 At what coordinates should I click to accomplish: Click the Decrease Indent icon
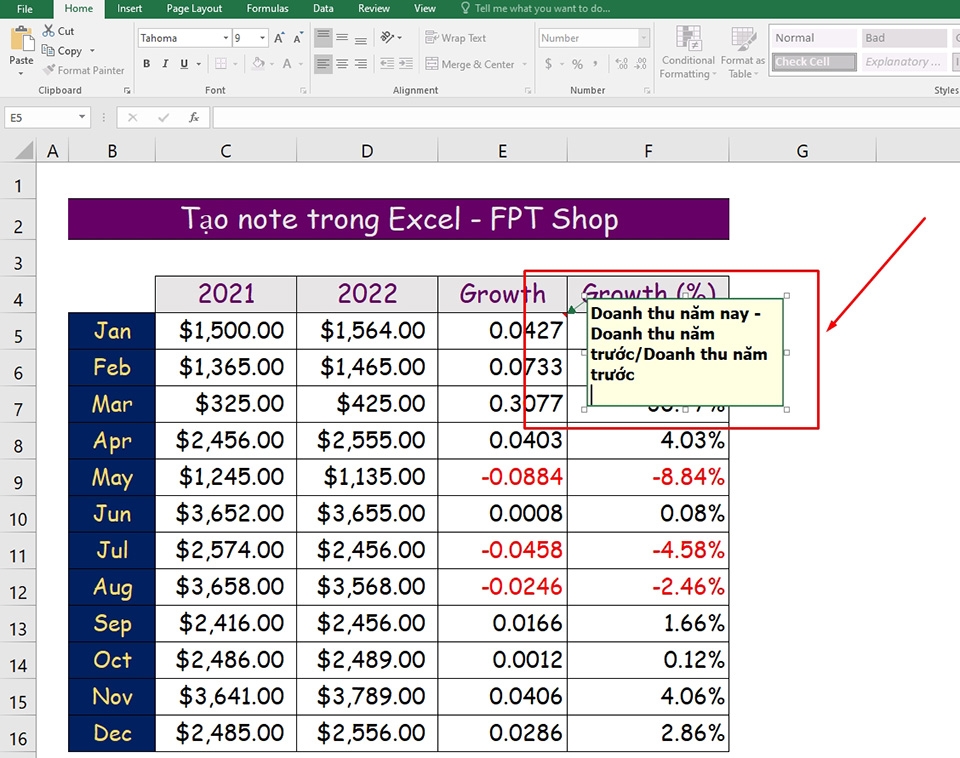[387, 64]
